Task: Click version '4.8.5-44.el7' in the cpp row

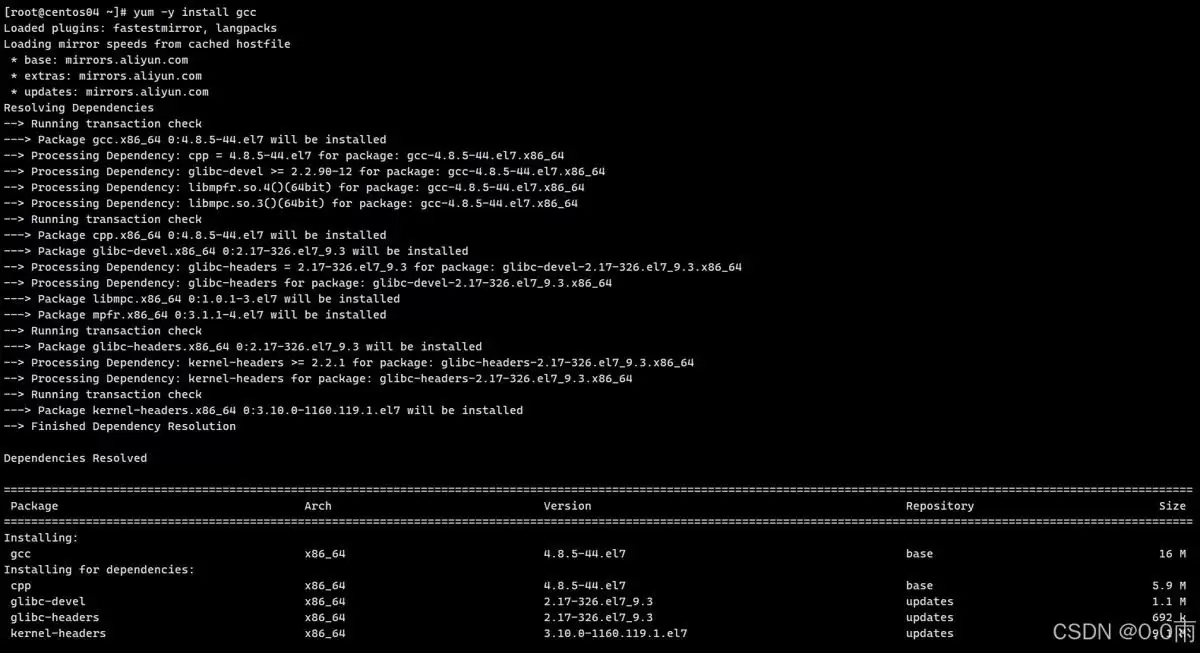Action: [585, 587]
